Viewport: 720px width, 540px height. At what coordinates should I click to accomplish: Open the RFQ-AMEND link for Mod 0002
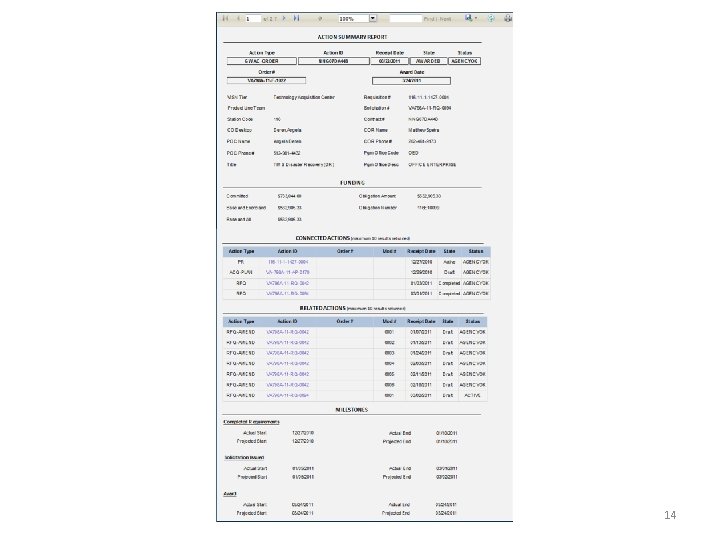pos(288,343)
